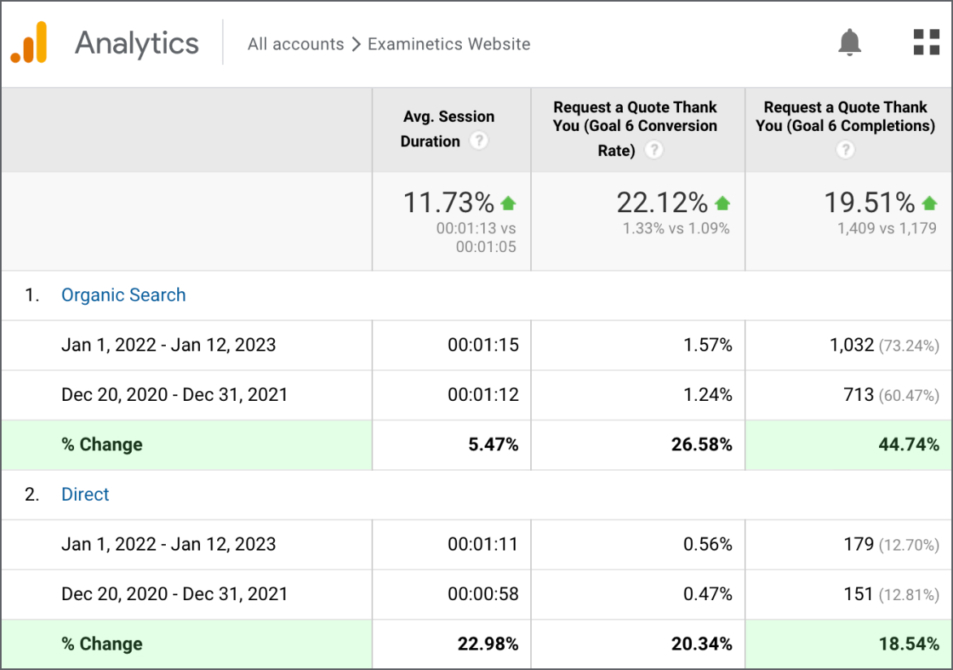Screen dimensions: 953x670
Task: Open the notifications bell
Action: point(849,42)
